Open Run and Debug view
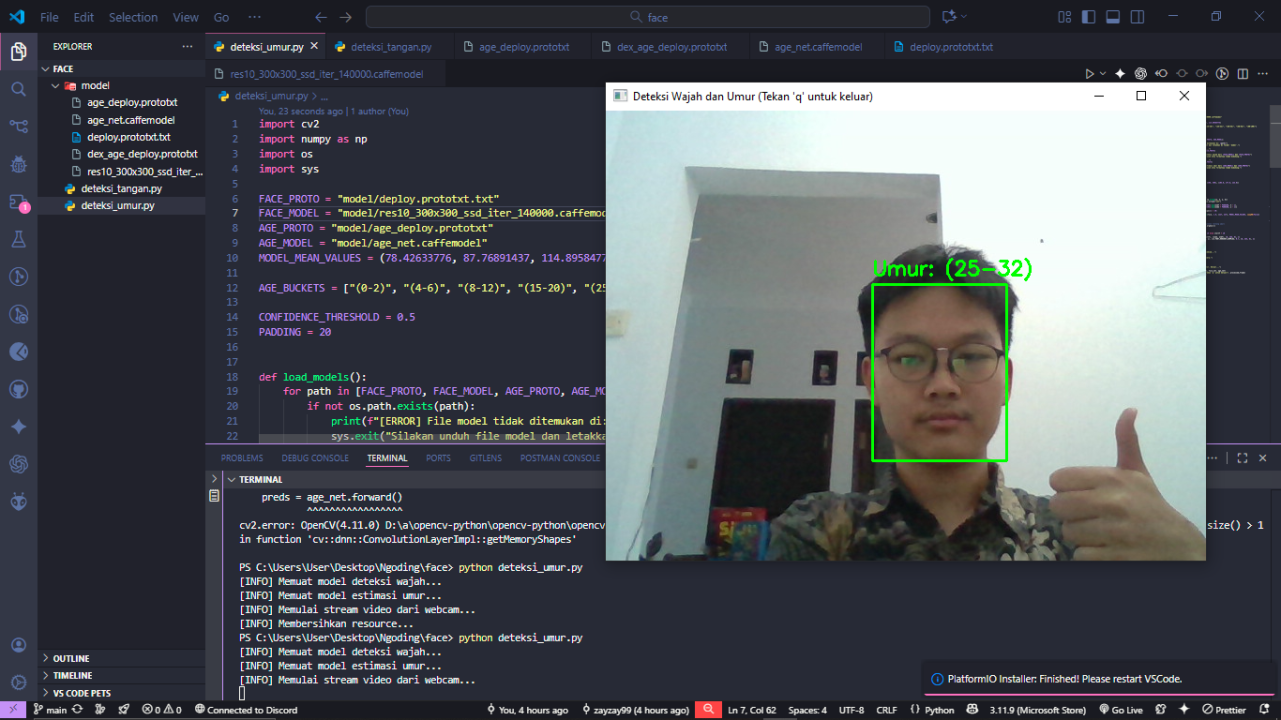The height and width of the screenshot is (720, 1281). (18, 164)
